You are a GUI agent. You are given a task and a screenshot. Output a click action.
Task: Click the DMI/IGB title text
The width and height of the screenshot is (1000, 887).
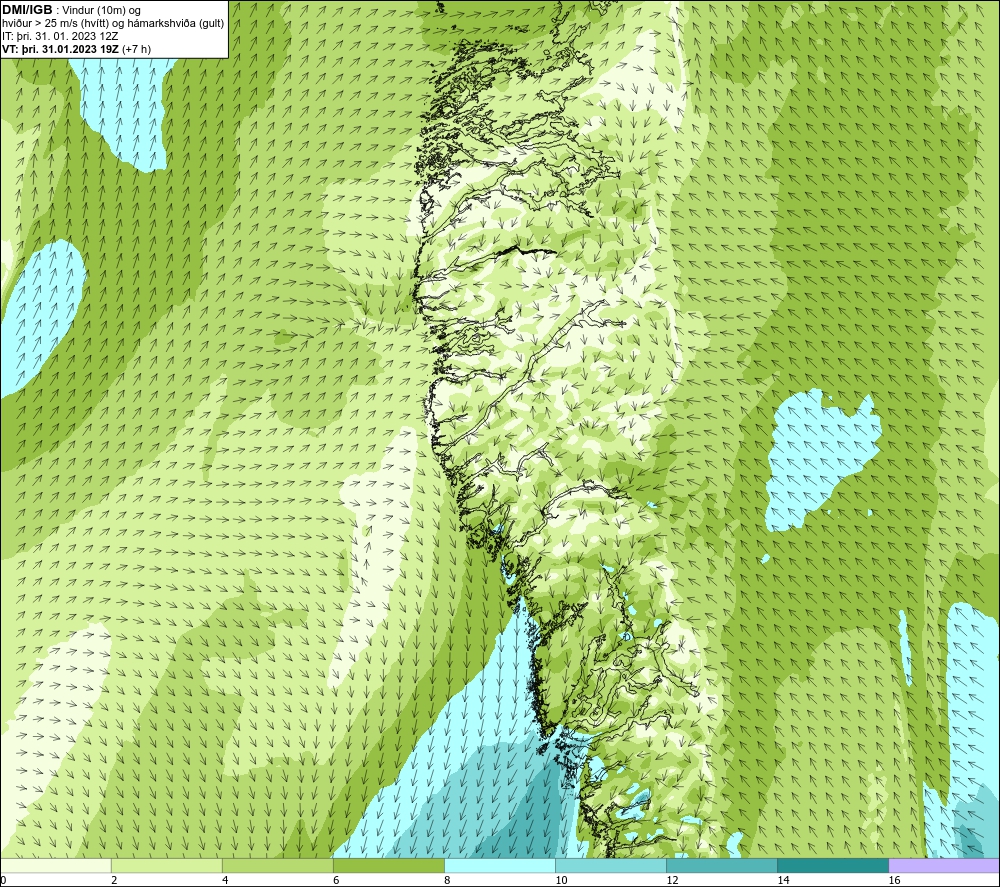tap(27, 10)
